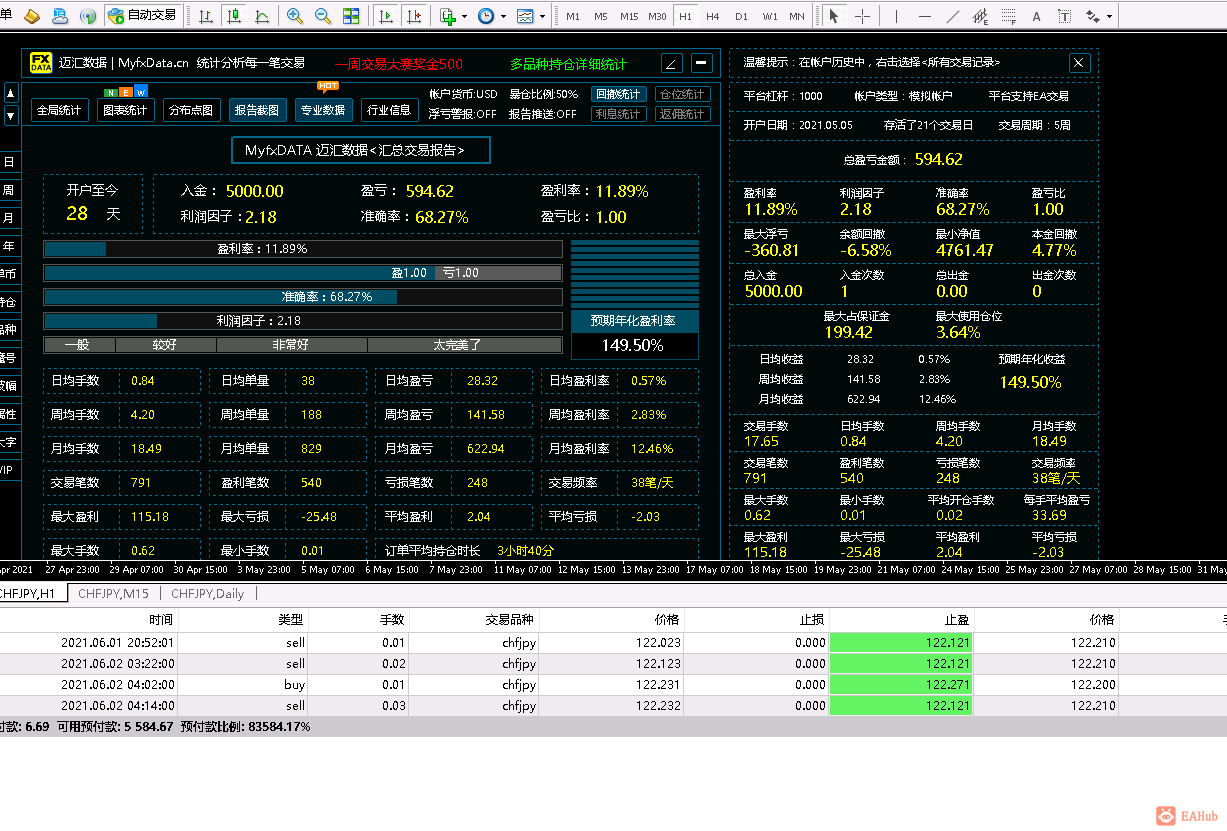Select the Fibonacci retracement tool
Screen dimensions: 1227x831
click(x=1009, y=16)
